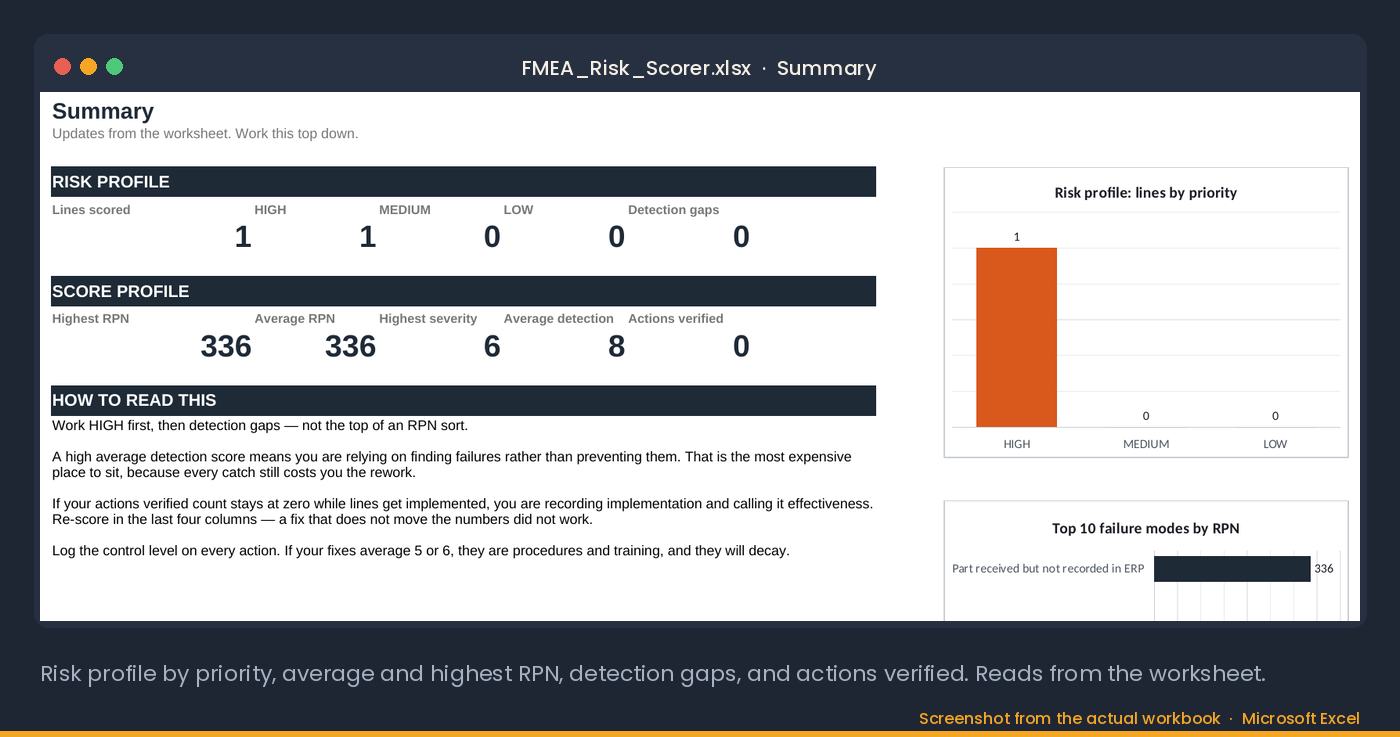Select the 'Average RPN' label

pos(294,319)
